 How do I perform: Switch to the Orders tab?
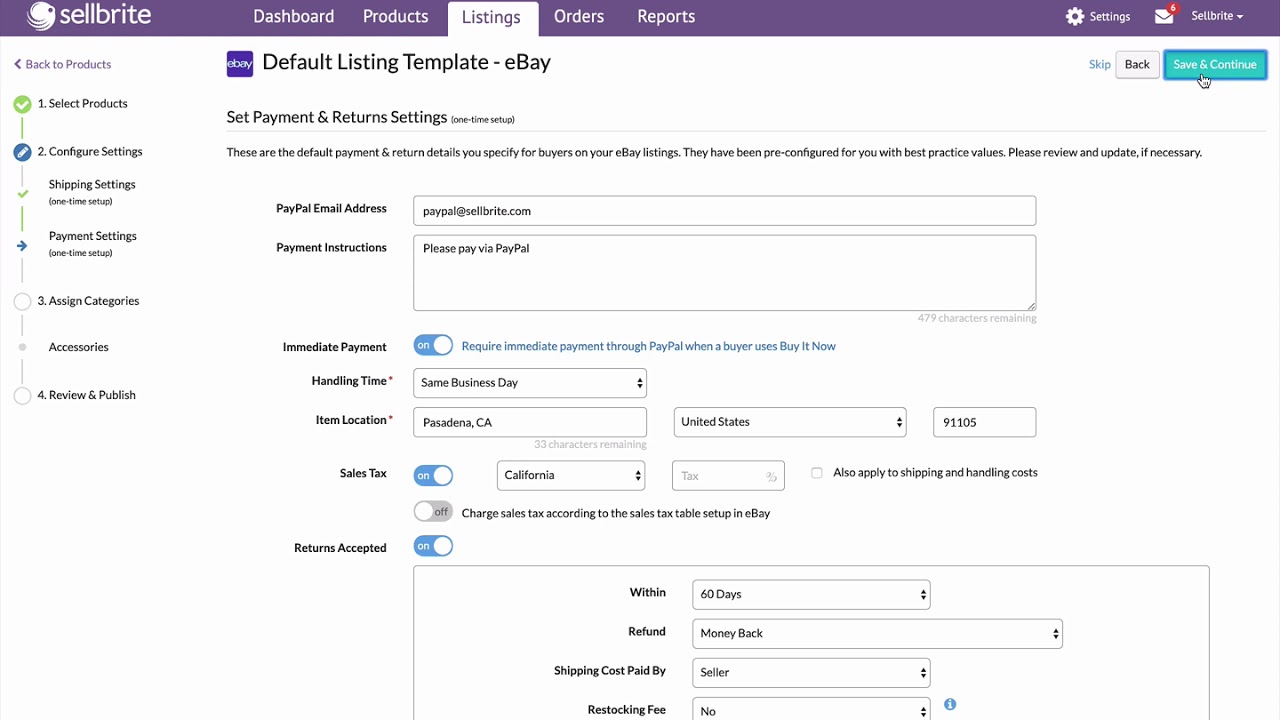click(578, 17)
